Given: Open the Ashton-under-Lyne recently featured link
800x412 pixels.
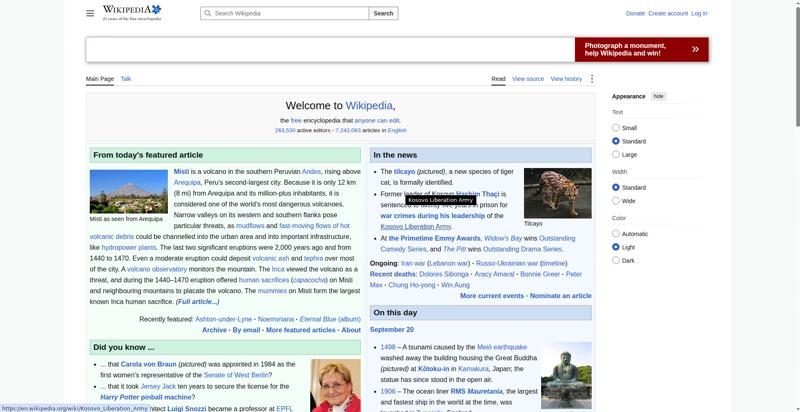Looking at the screenshot, I should 223,319.
